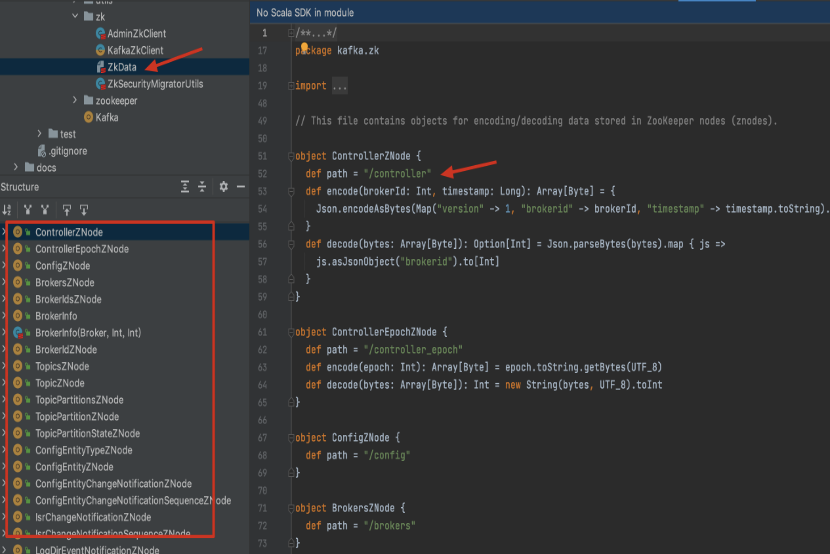This screenshot has width=830, height=554.
Task: Hide the Structure panel with minus icon
Action: [240, 187]
